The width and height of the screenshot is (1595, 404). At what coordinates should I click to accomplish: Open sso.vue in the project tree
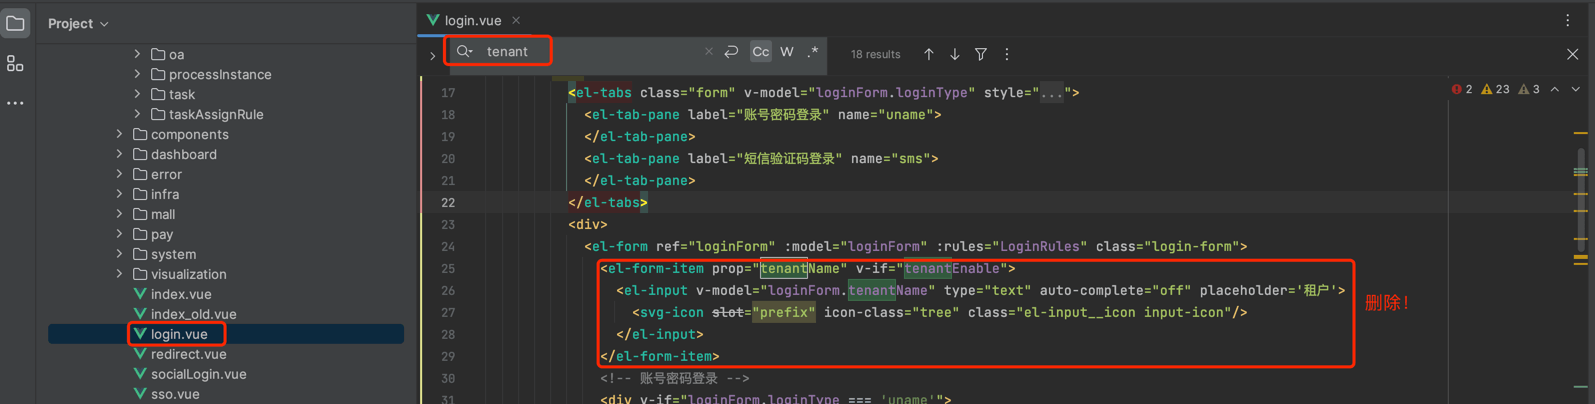175,394
